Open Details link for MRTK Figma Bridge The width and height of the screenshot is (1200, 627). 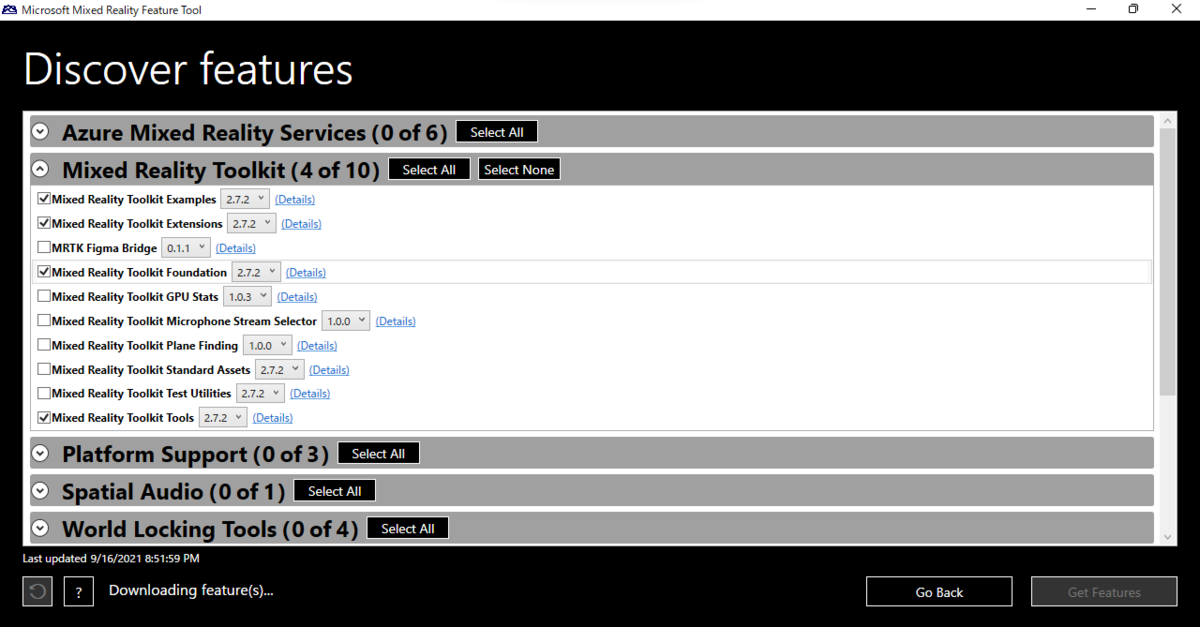pyautogui.click(x=236, y=248)
